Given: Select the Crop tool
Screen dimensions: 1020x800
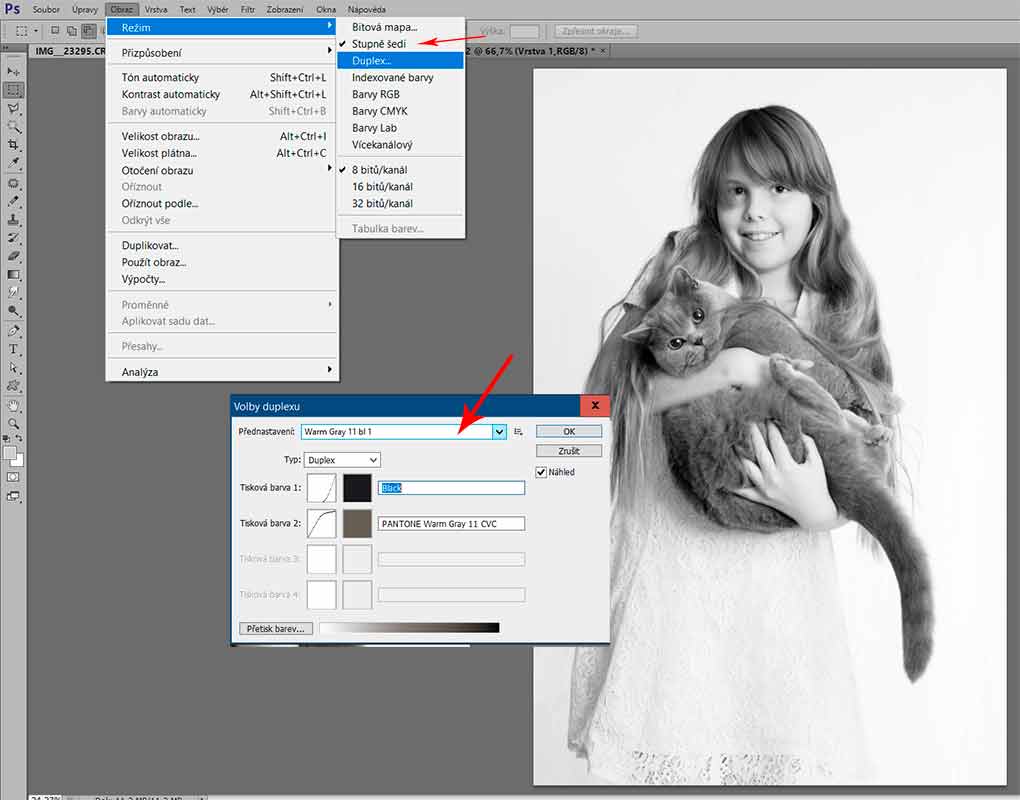Looking at the screenshot, I should tap(14, 145).
